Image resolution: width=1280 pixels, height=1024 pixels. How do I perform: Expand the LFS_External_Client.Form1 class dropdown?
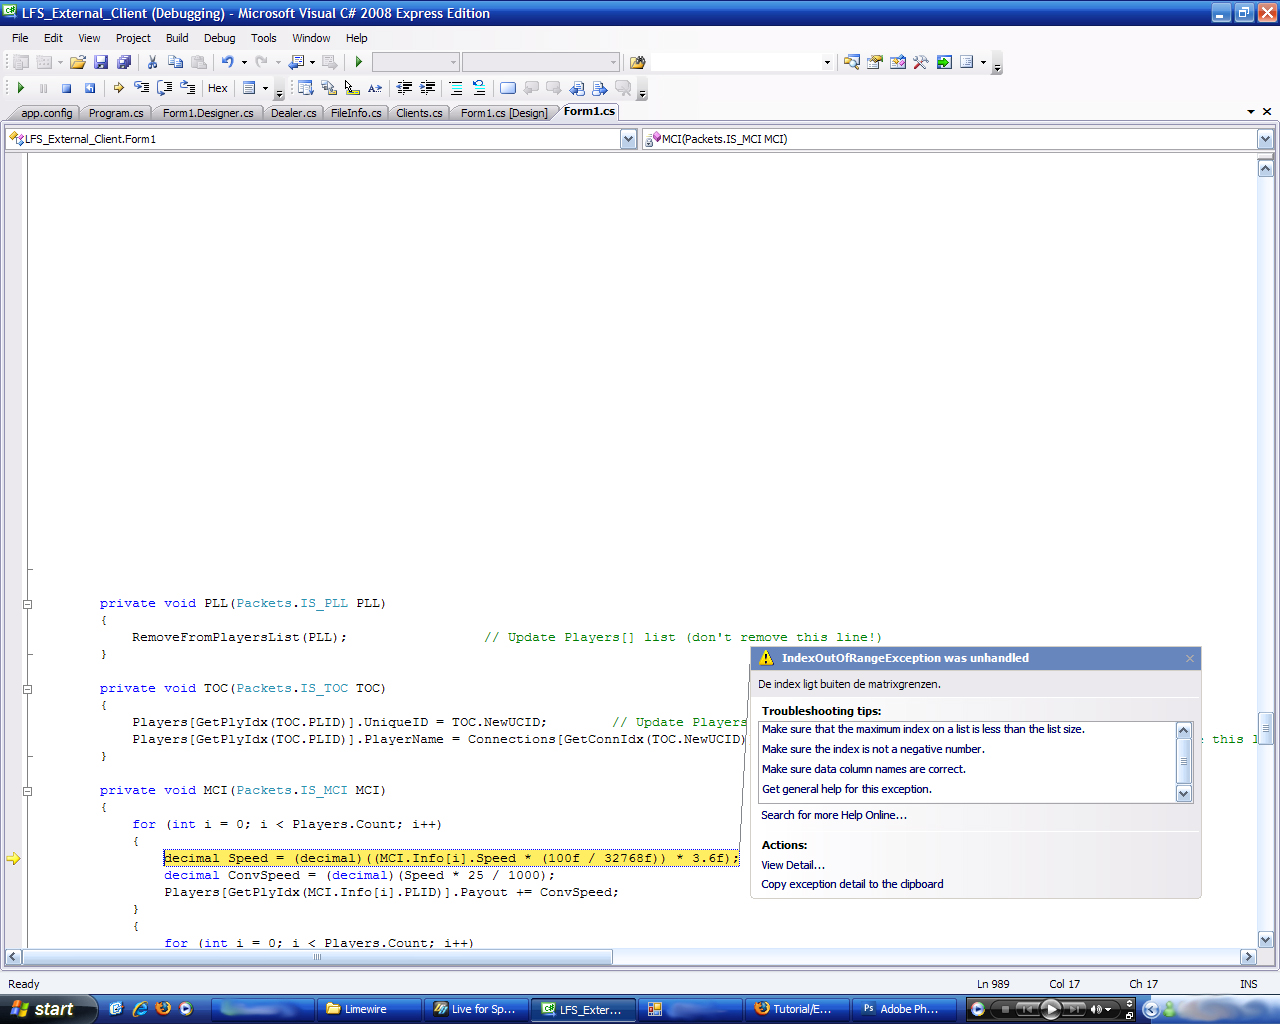coord(629,139)
